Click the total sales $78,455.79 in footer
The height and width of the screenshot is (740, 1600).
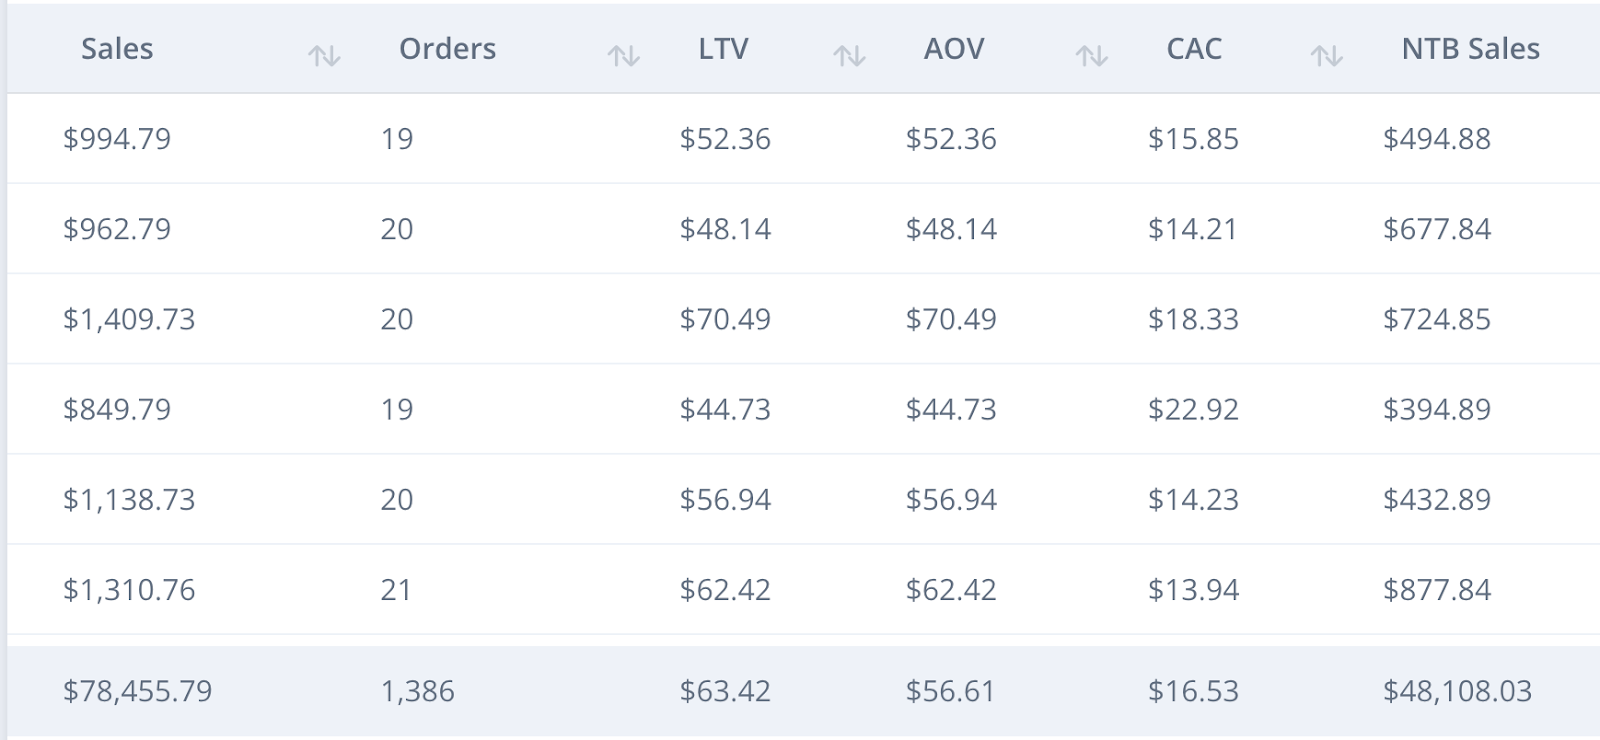138,691
